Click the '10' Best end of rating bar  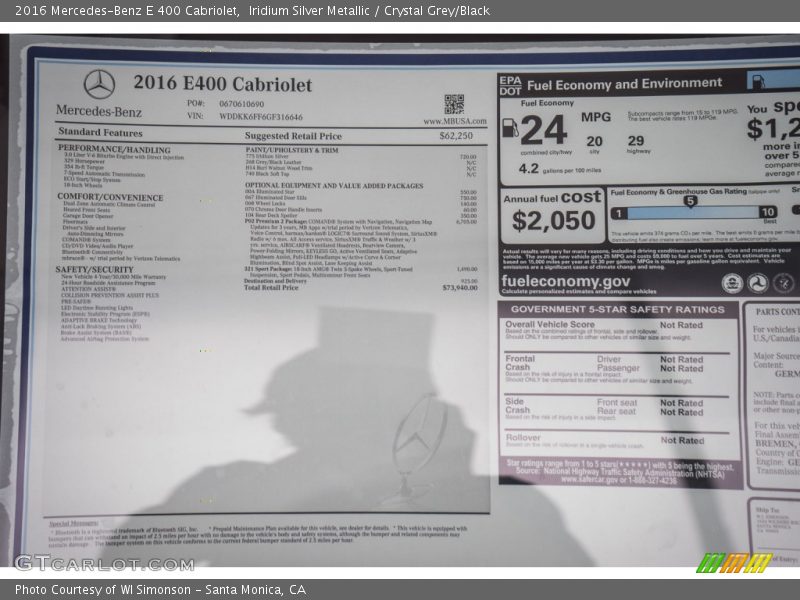pyautogui.click(x=767, y=212)
